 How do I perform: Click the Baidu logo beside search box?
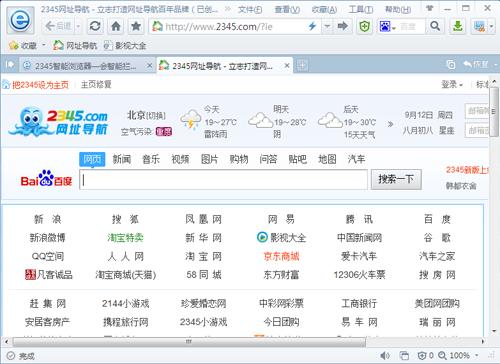pos(46,179)
